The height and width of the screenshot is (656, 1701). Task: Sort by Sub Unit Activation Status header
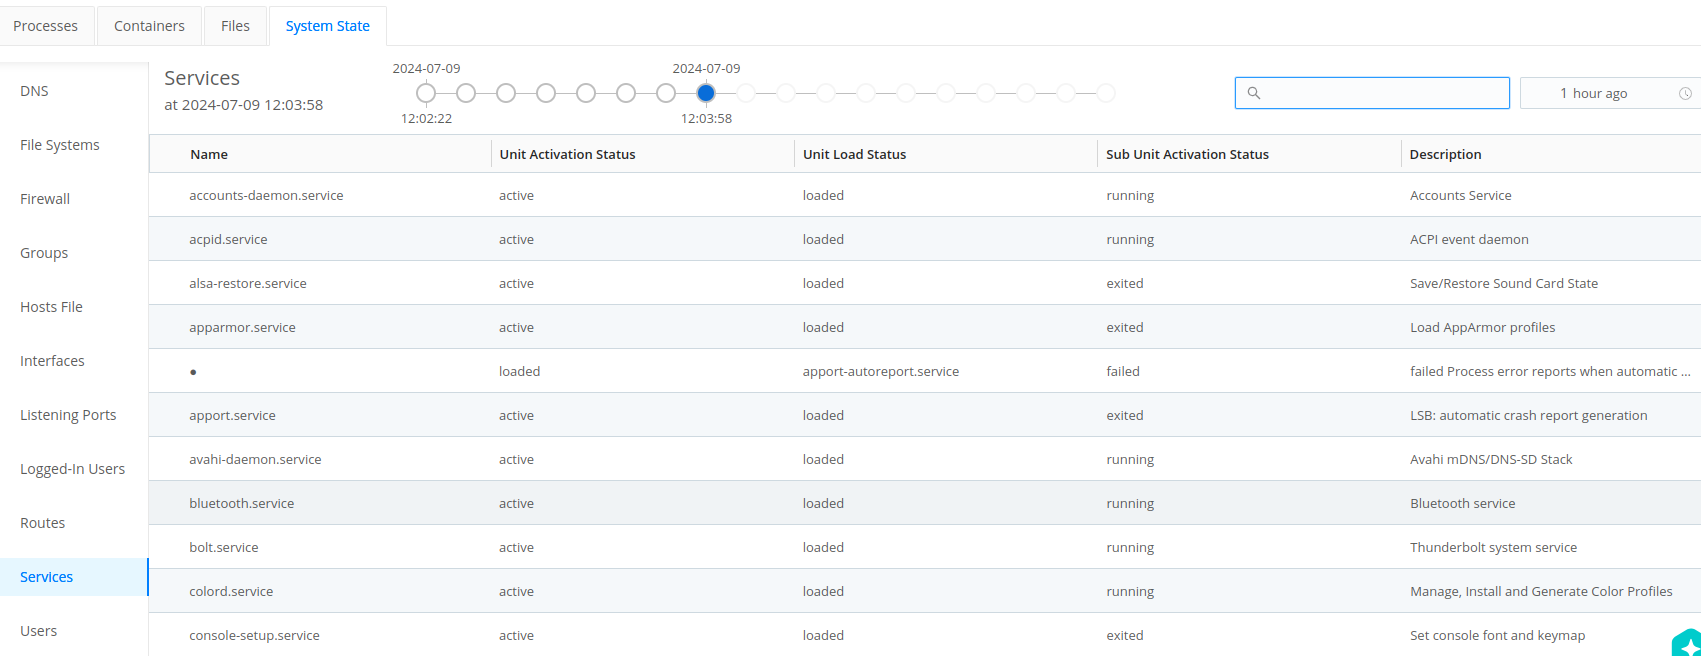[1187, 154]
